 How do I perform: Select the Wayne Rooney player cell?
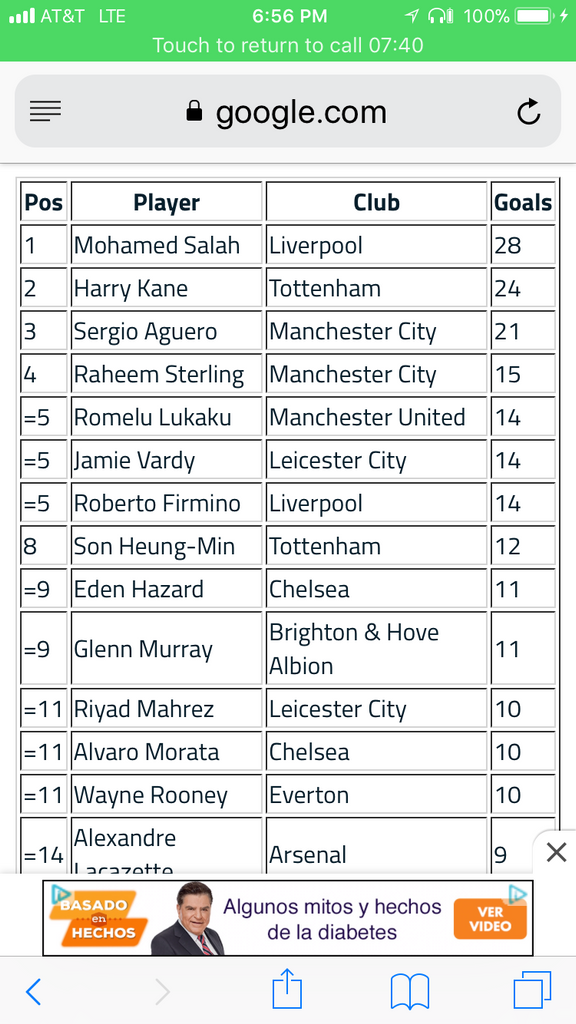click(x=166, y=795)
